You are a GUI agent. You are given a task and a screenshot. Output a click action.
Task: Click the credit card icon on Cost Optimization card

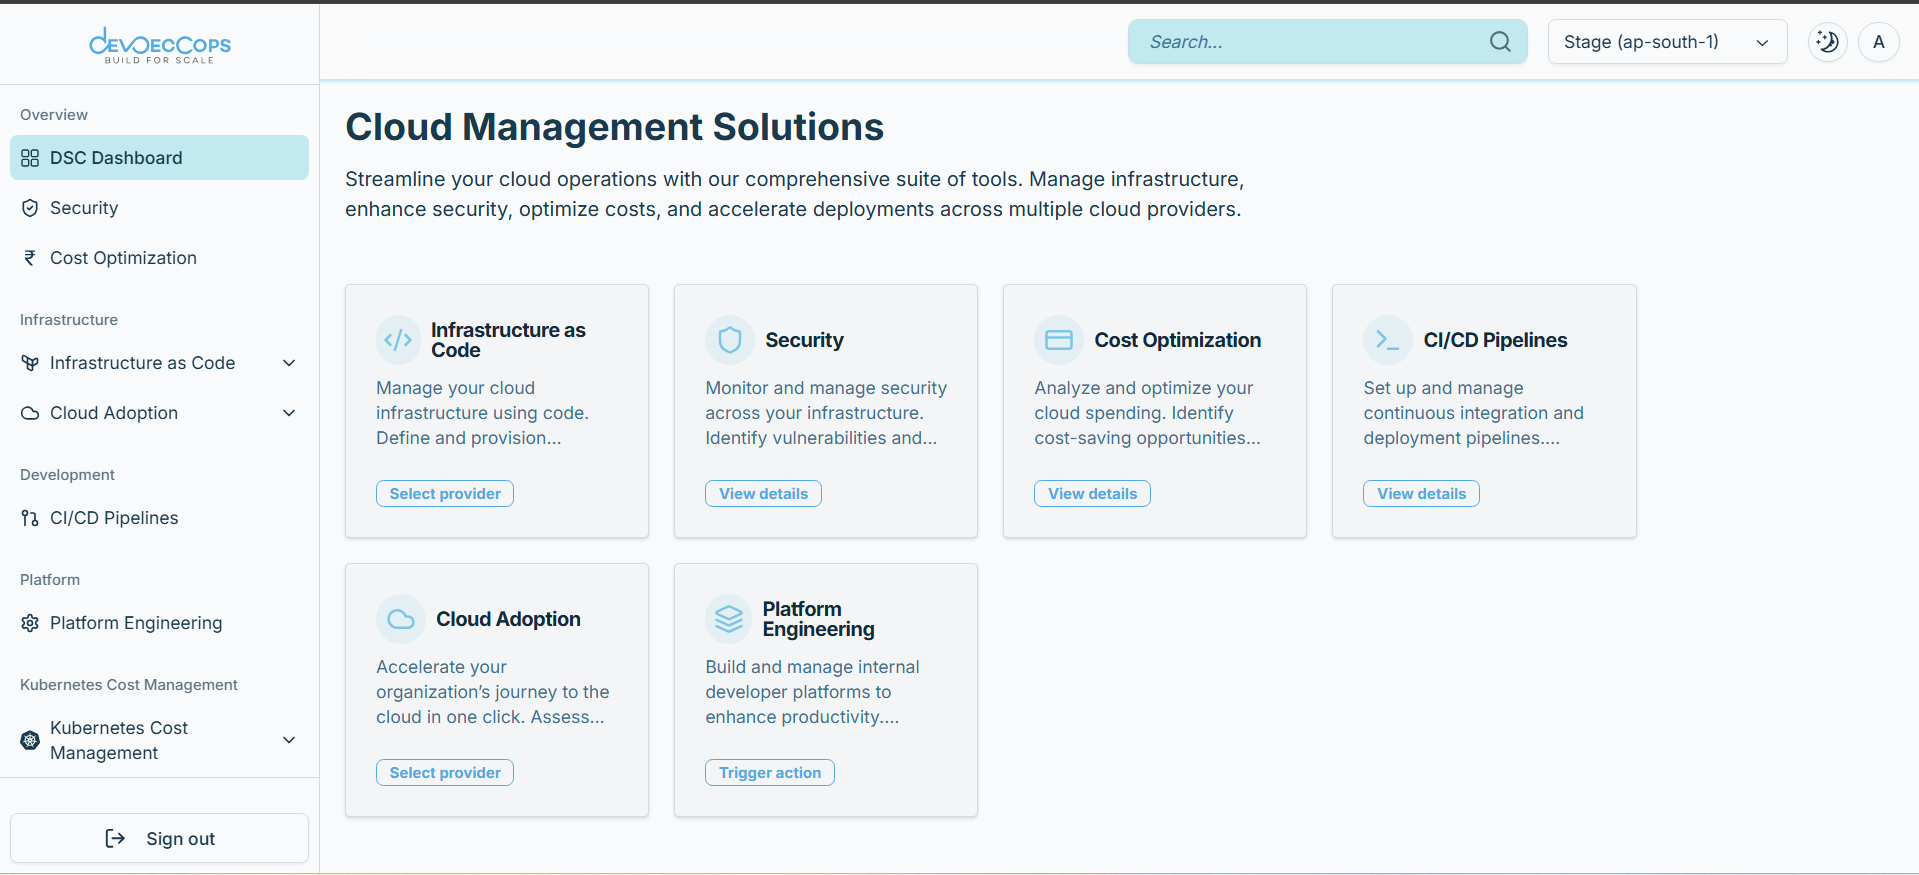(x=1058, y=340)
